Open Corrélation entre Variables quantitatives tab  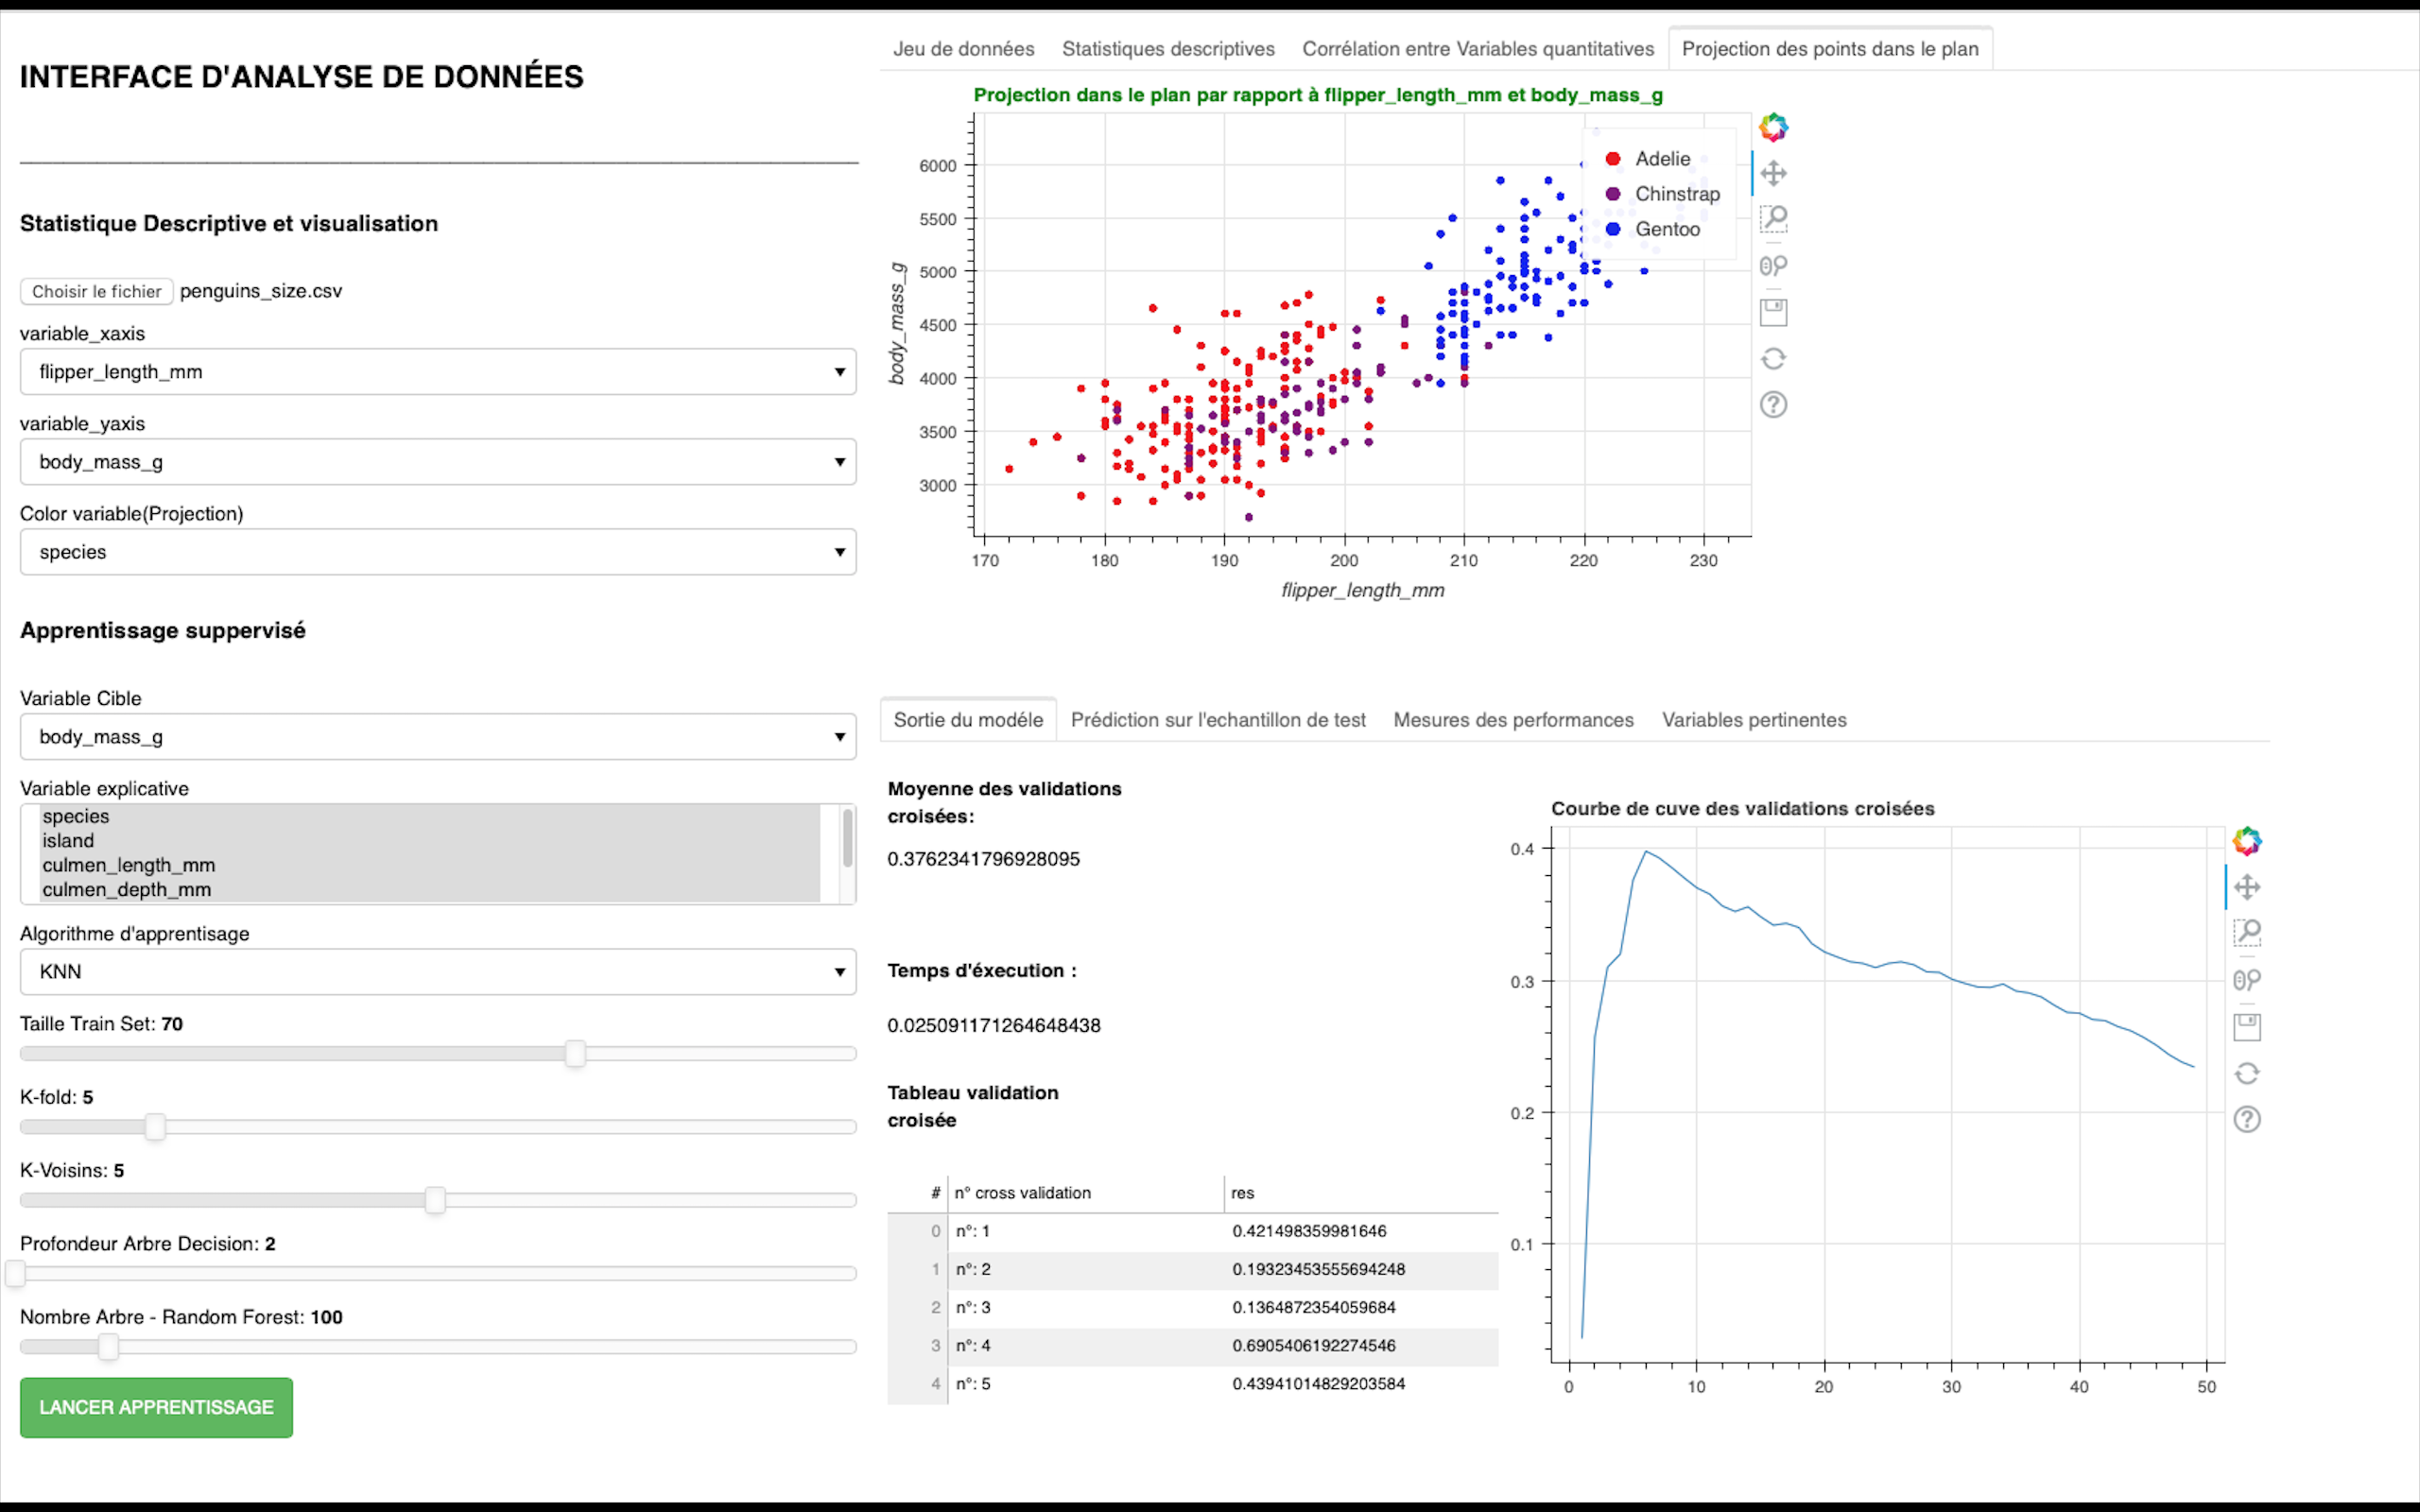[1478, 49]
